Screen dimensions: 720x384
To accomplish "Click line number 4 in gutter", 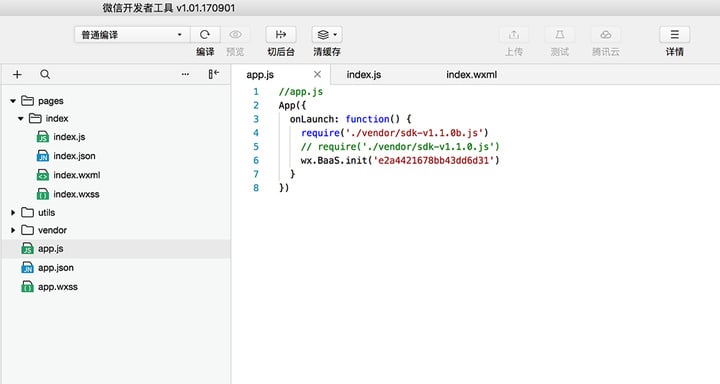I will (x=256, y=133).
